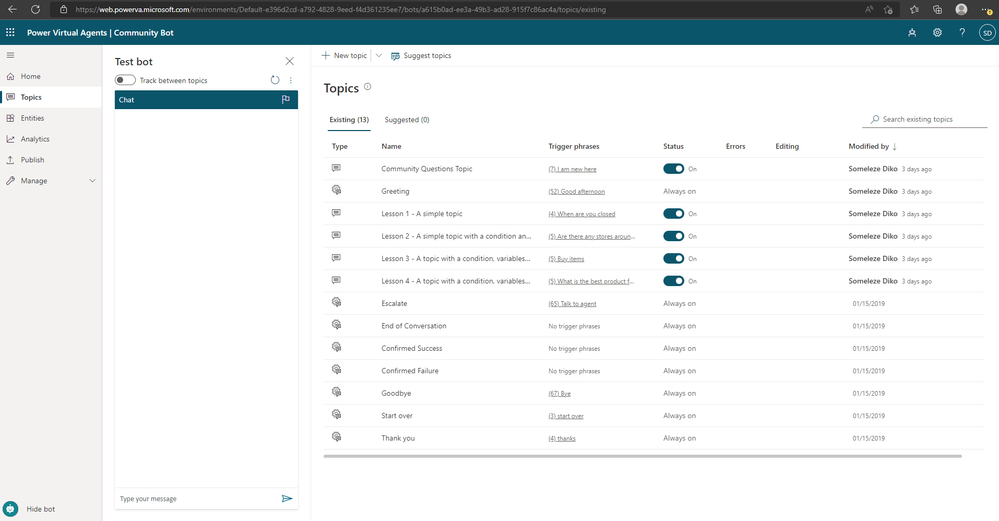Click Lesson 2 topic type icon
This screenshot has width=999, height=521.
pyautogui.click(x=336, y=235)
